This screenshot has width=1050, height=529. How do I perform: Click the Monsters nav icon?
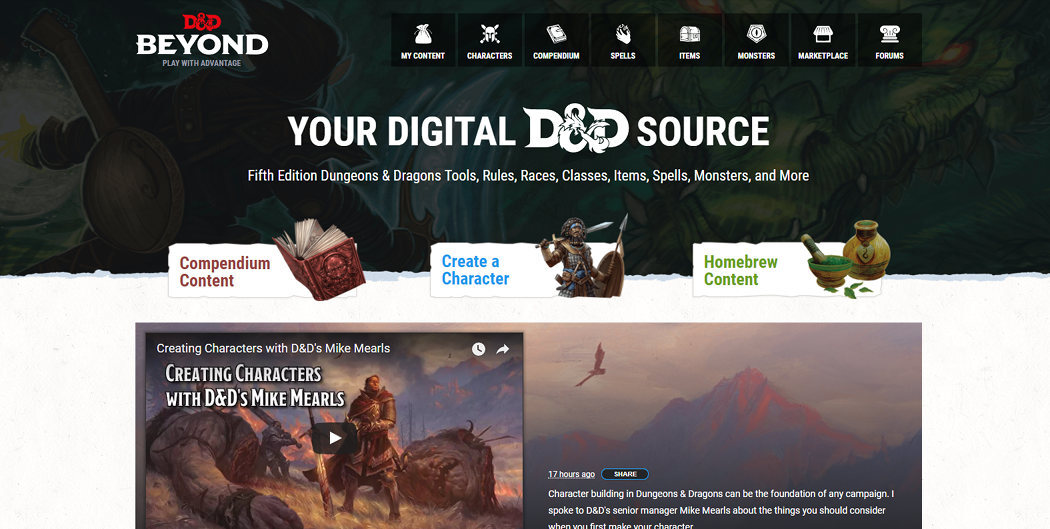coord(756,34)
